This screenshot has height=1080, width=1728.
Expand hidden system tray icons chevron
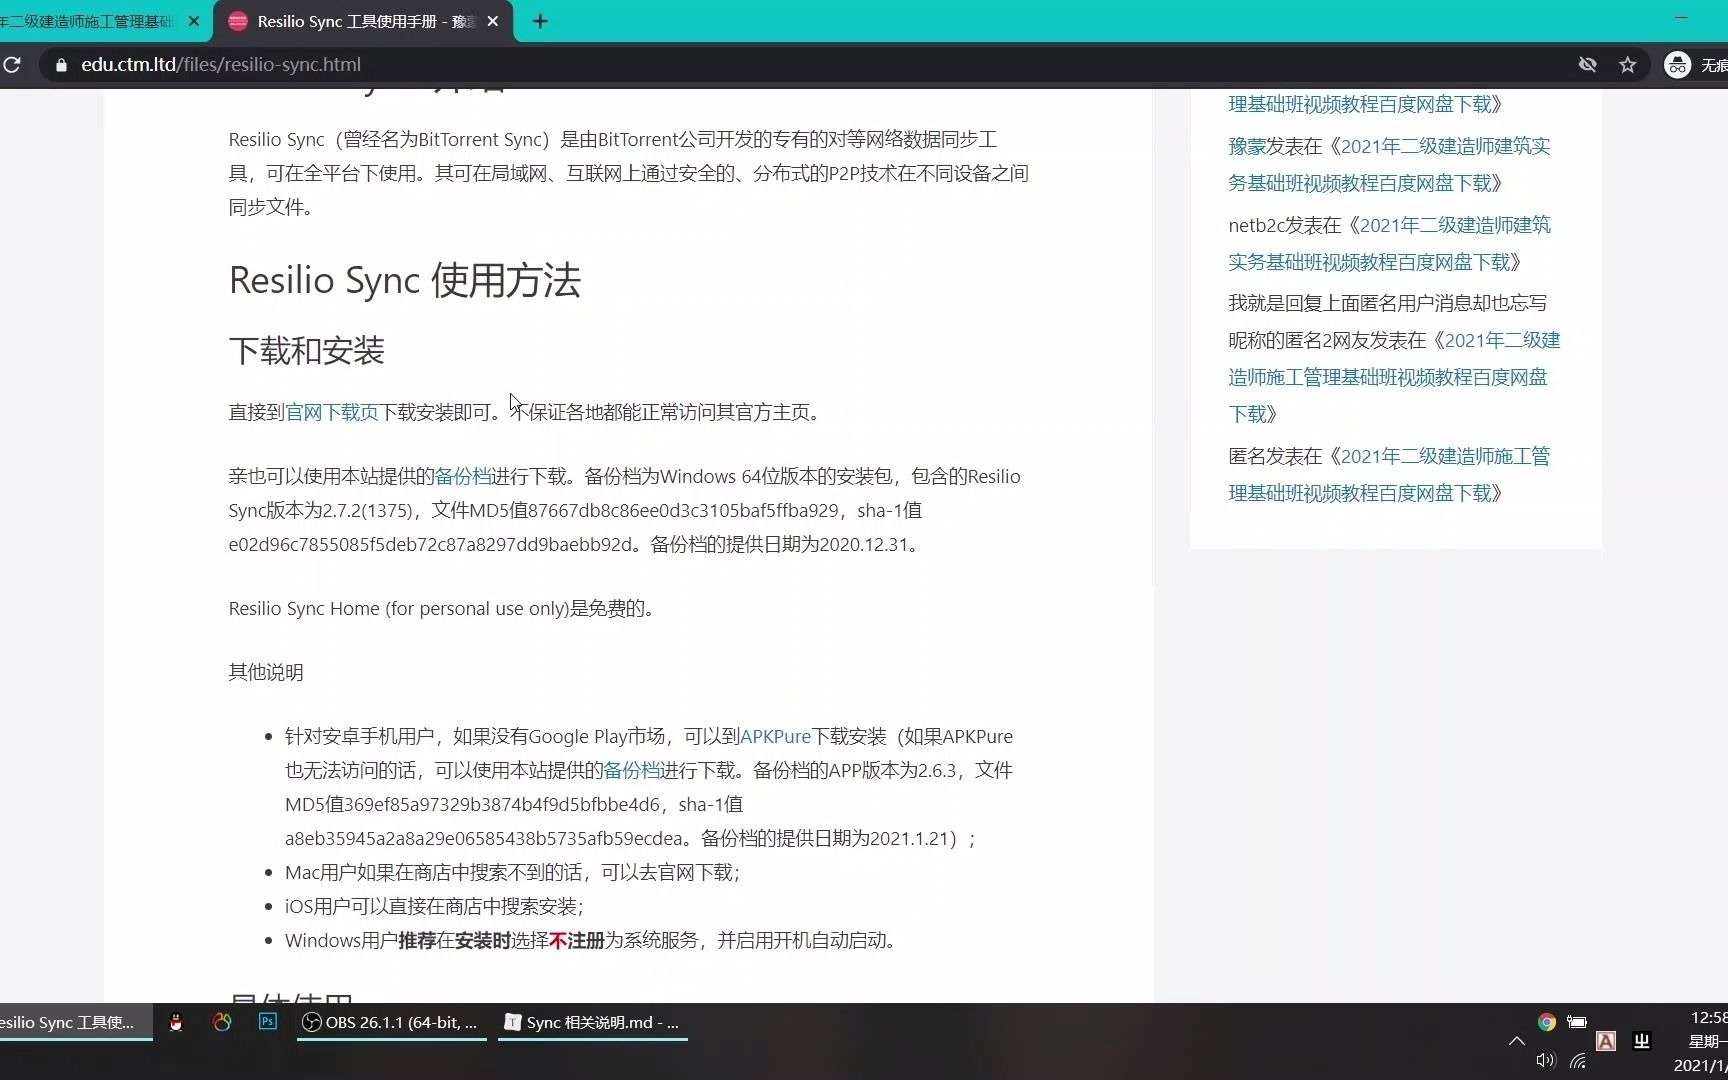point(1516,1041)
